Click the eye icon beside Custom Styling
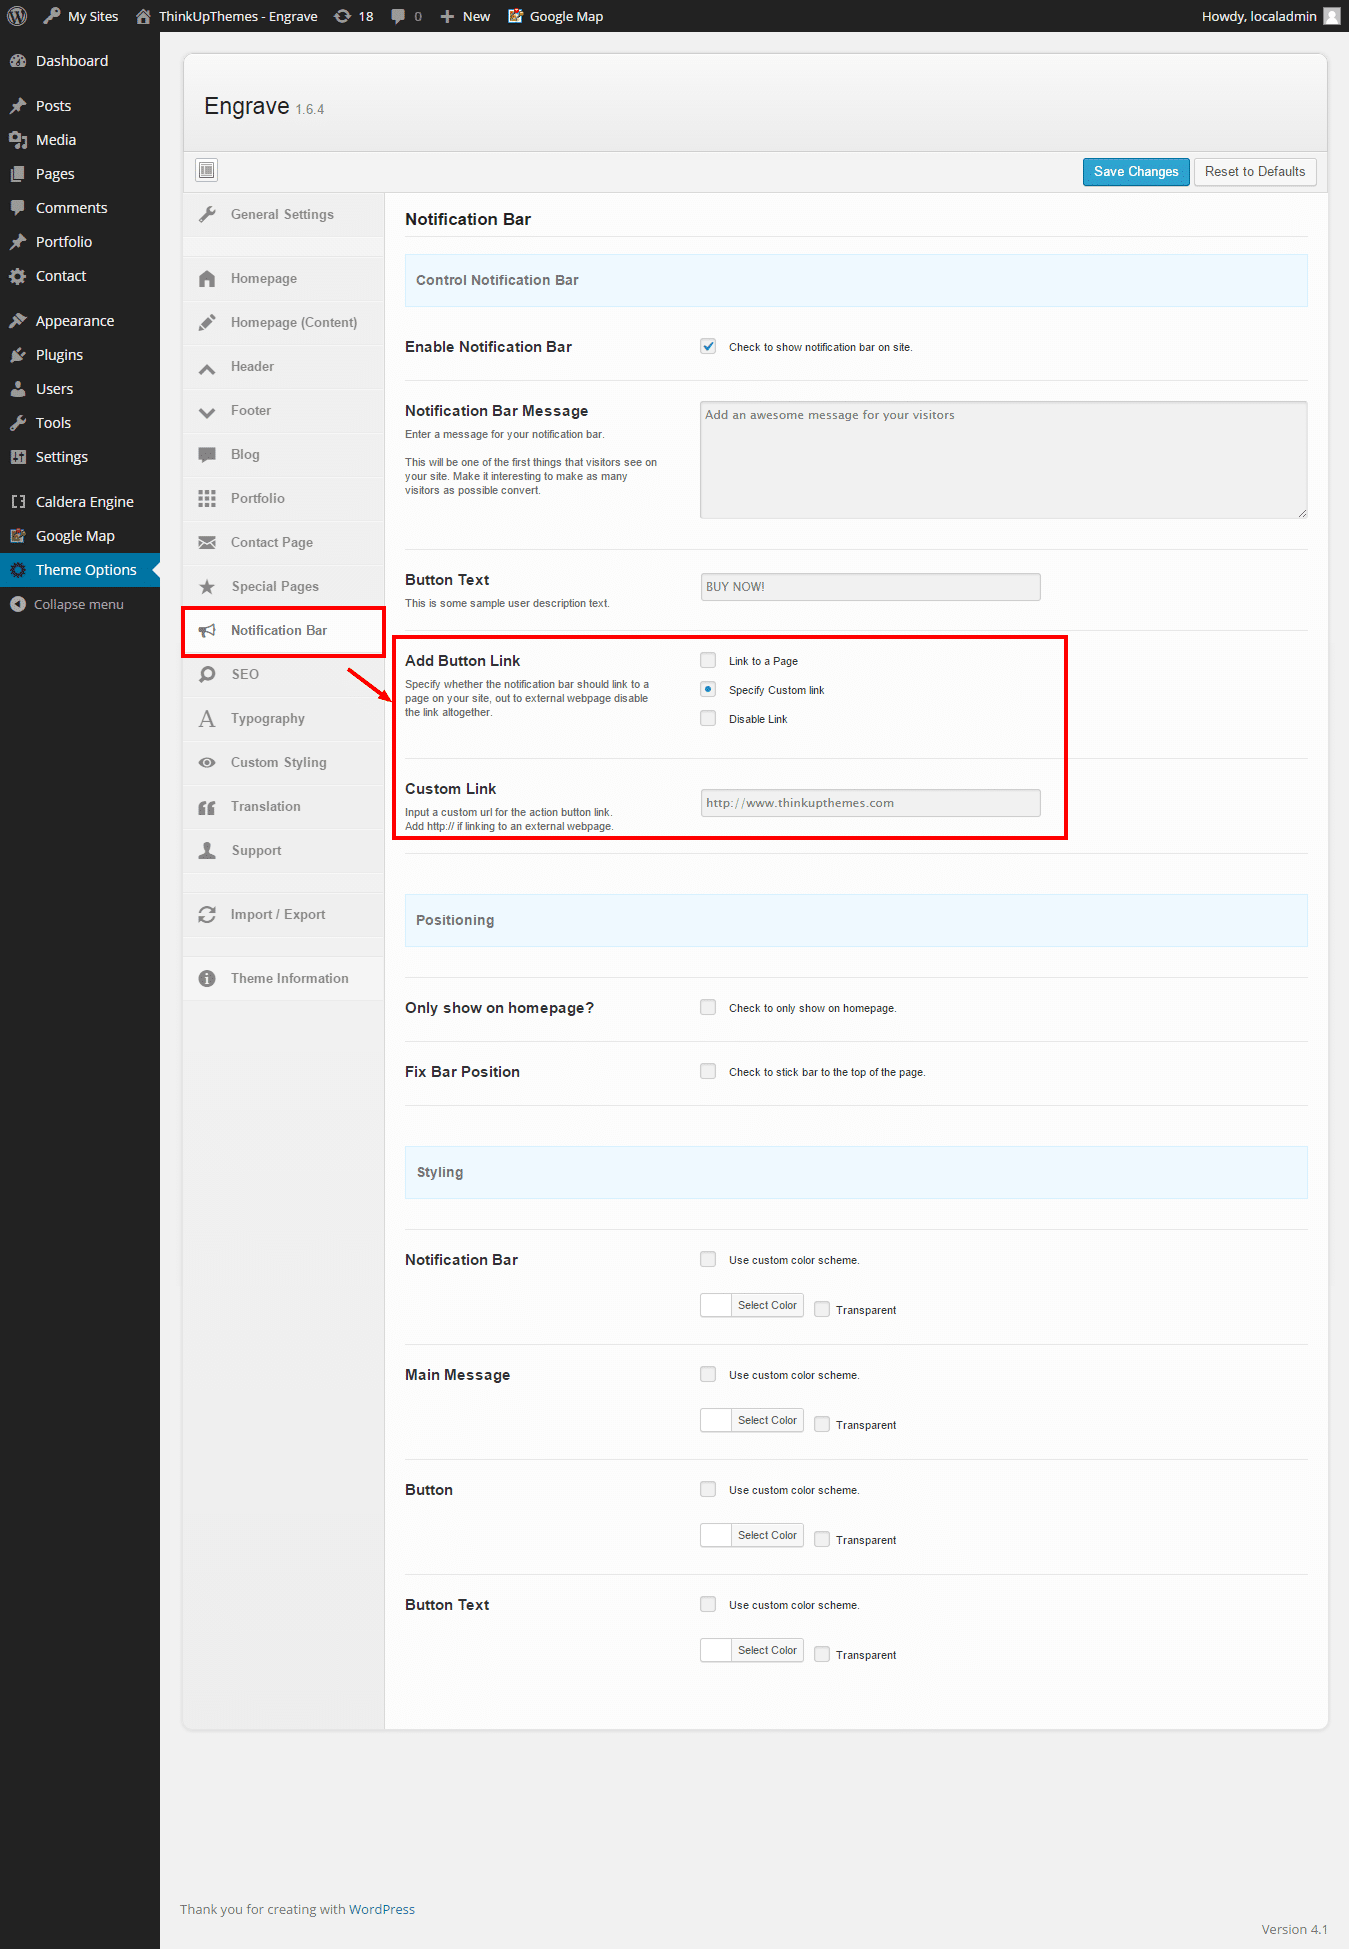 pos(207,763)
